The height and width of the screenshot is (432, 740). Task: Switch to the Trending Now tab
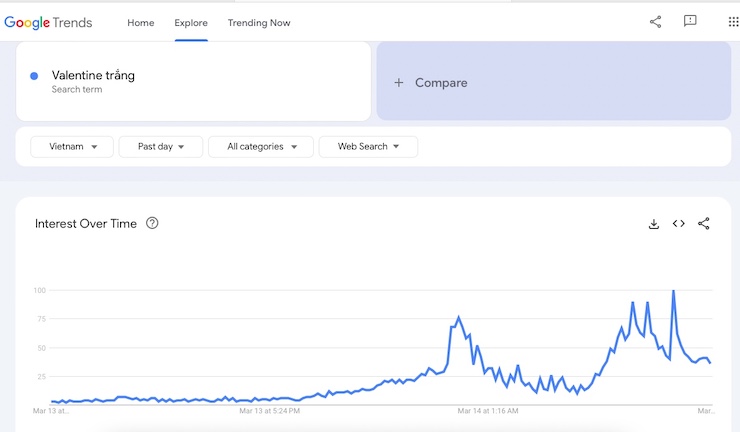[259, 23]
